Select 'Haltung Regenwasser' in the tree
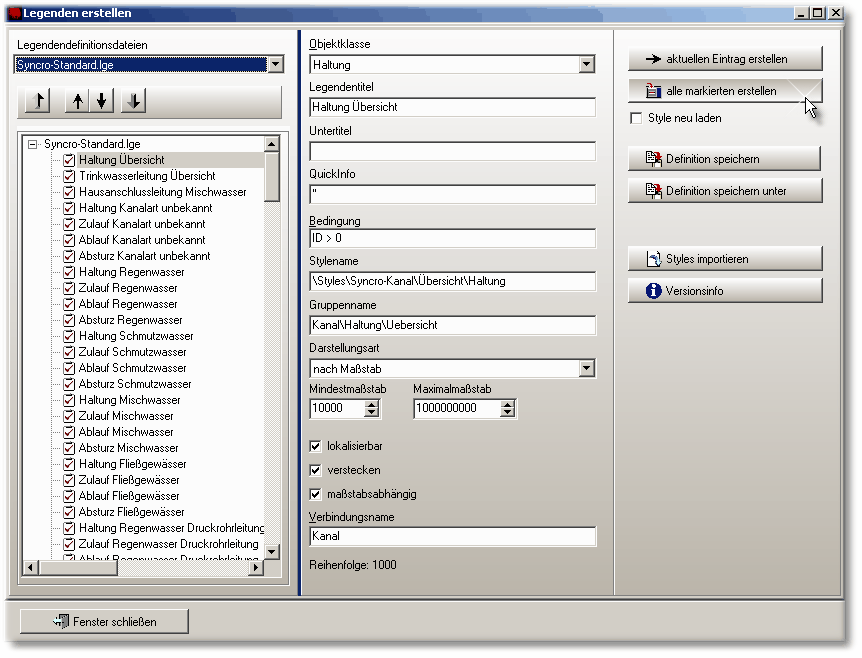The image size is (862, 658). (x=131, y=272)
